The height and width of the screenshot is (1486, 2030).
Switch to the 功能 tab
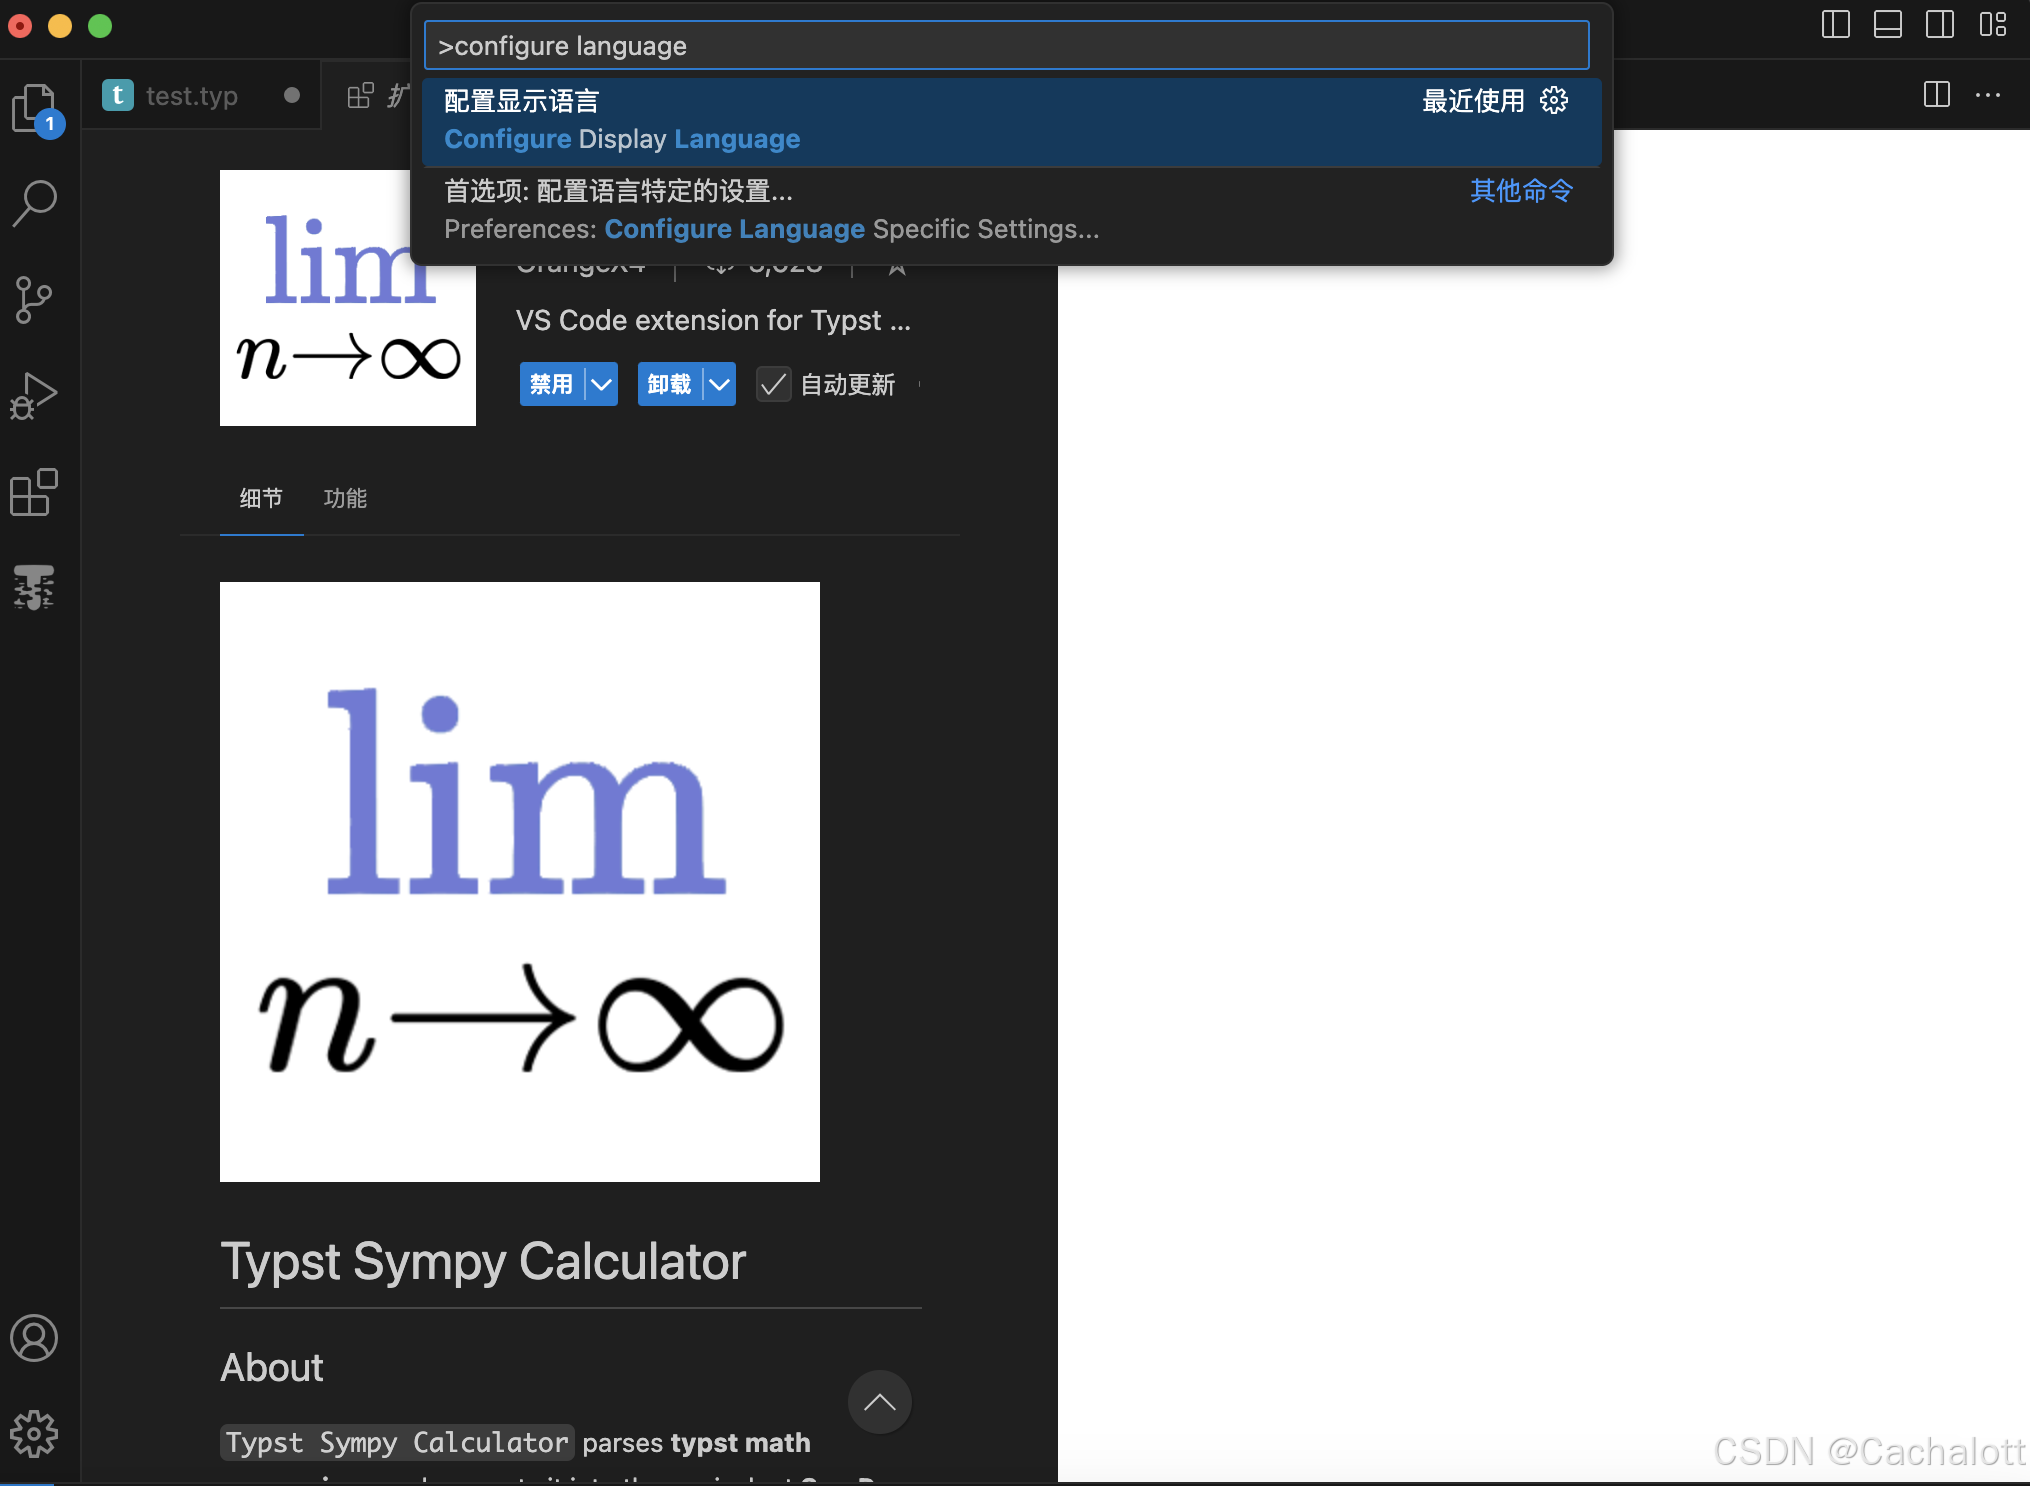(x=345, y=498)
